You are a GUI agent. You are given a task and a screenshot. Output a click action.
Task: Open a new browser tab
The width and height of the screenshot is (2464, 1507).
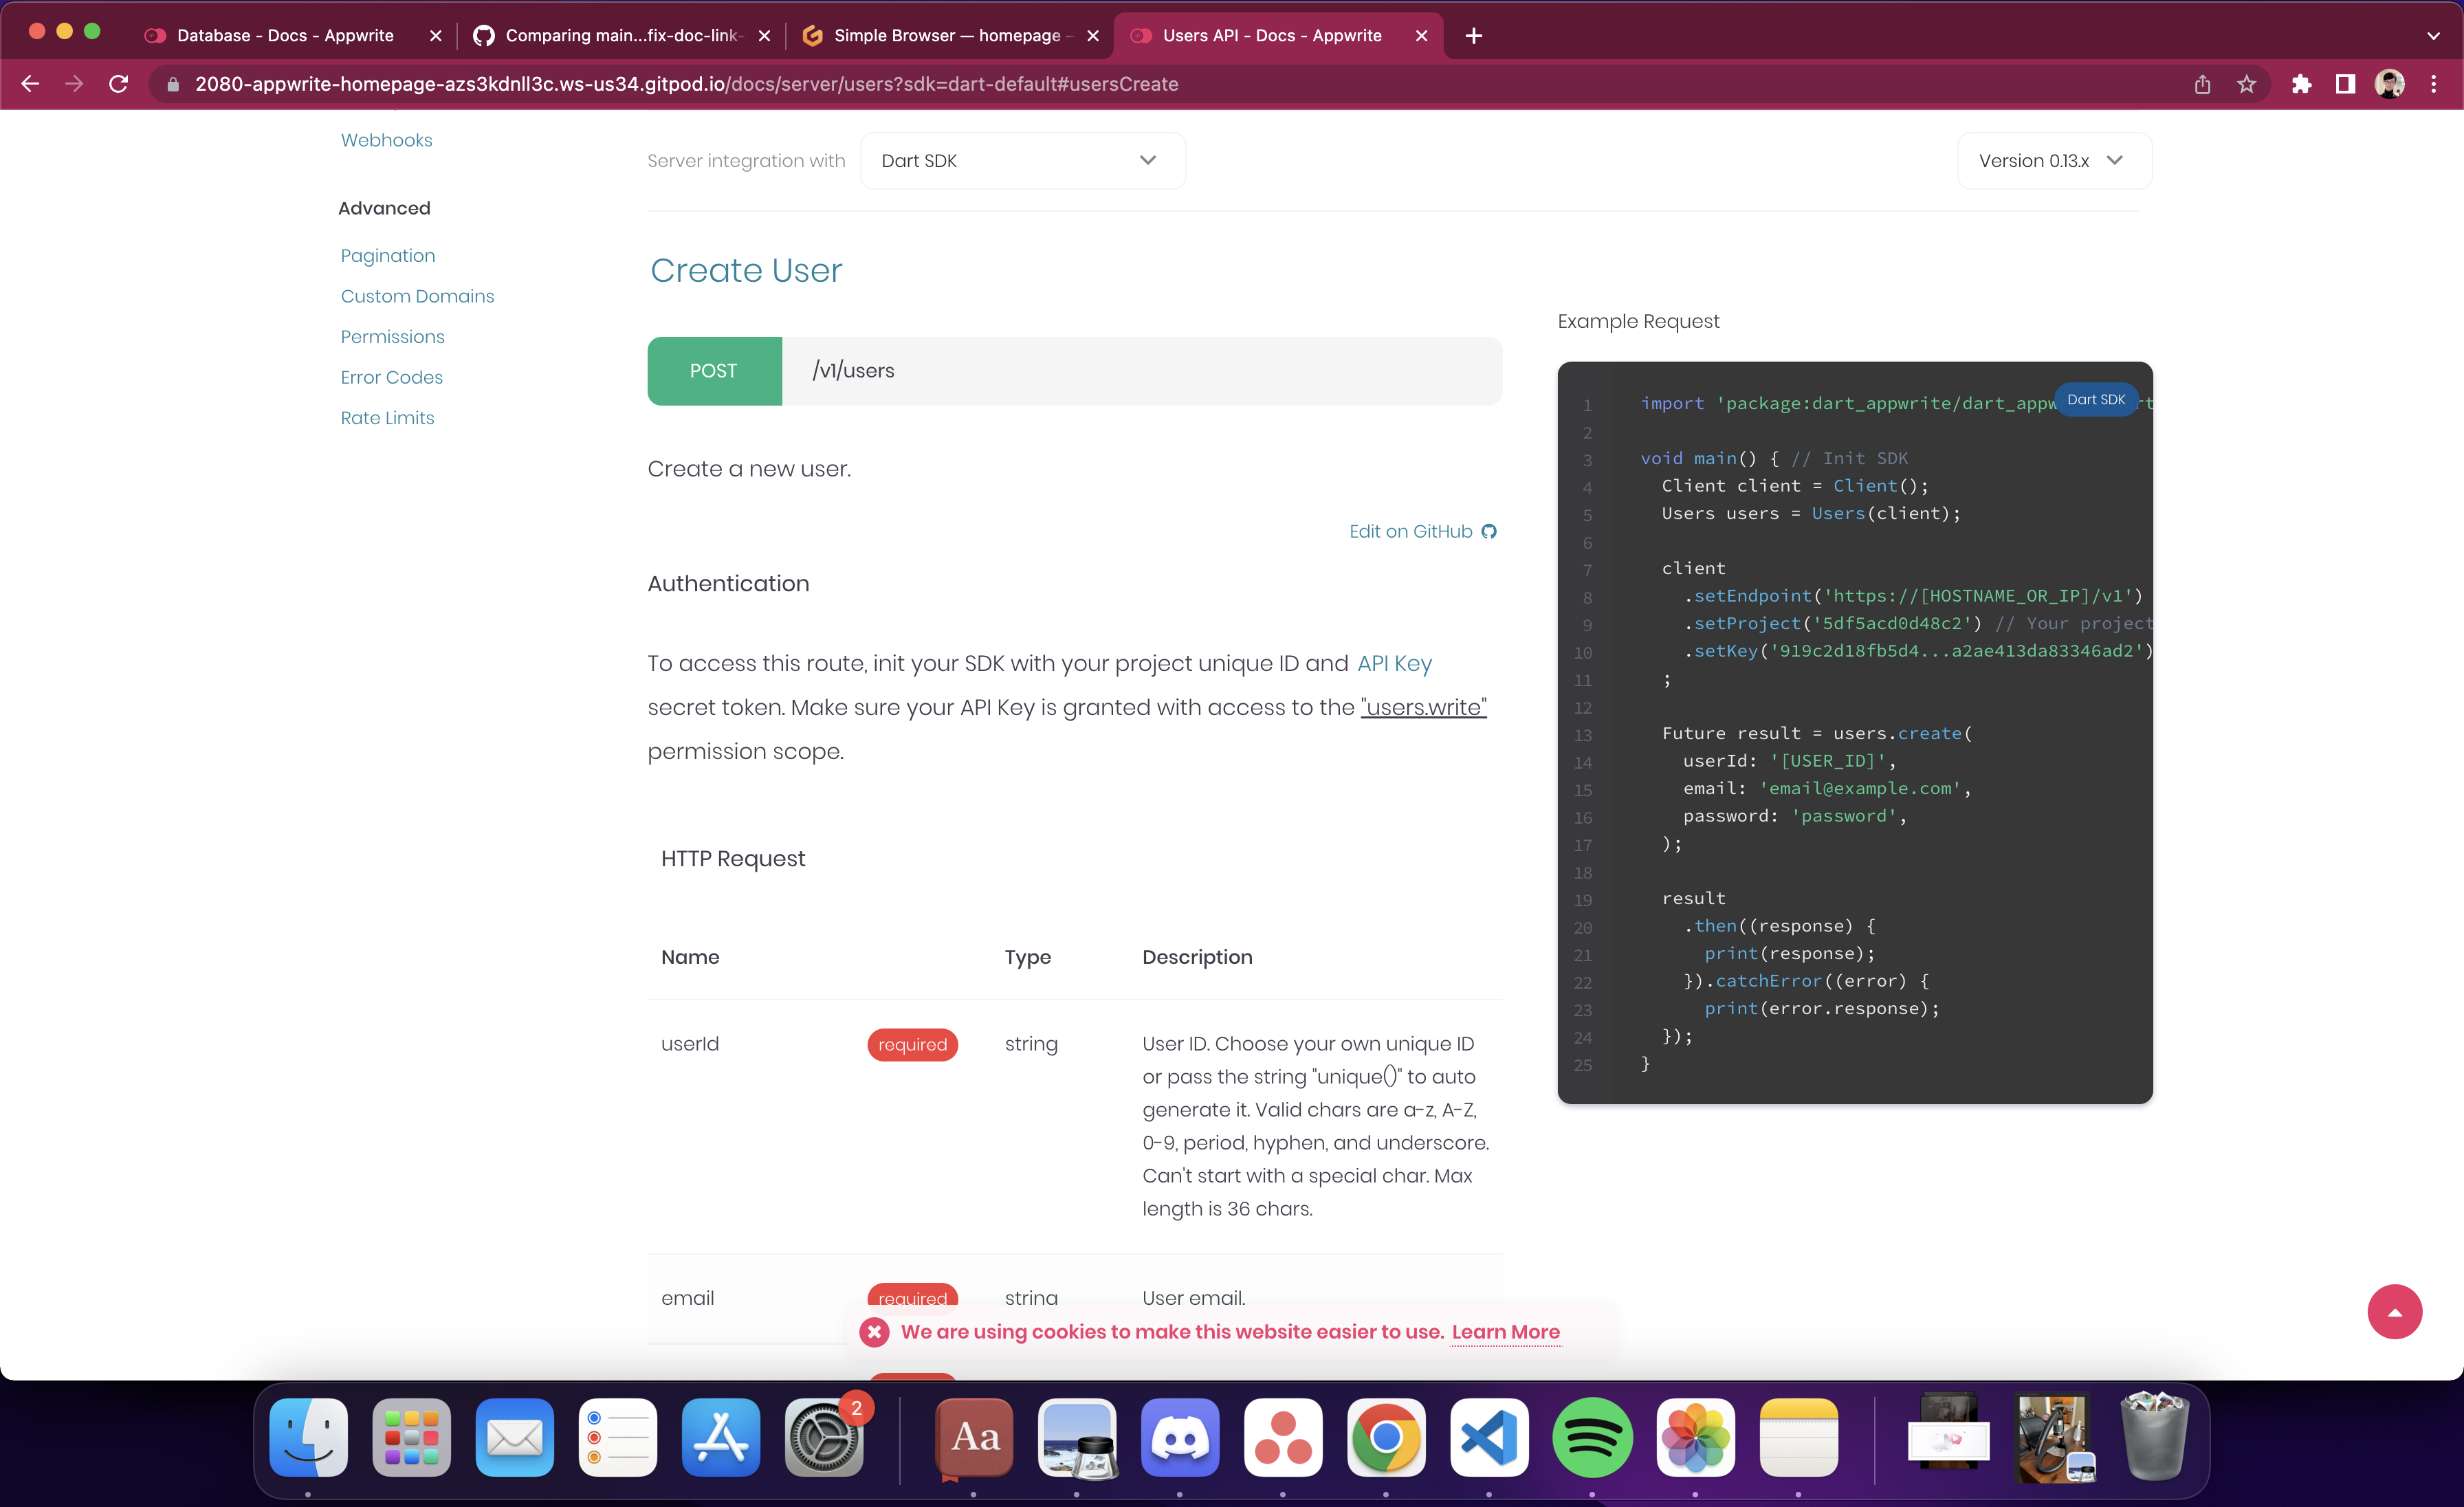1473,36
